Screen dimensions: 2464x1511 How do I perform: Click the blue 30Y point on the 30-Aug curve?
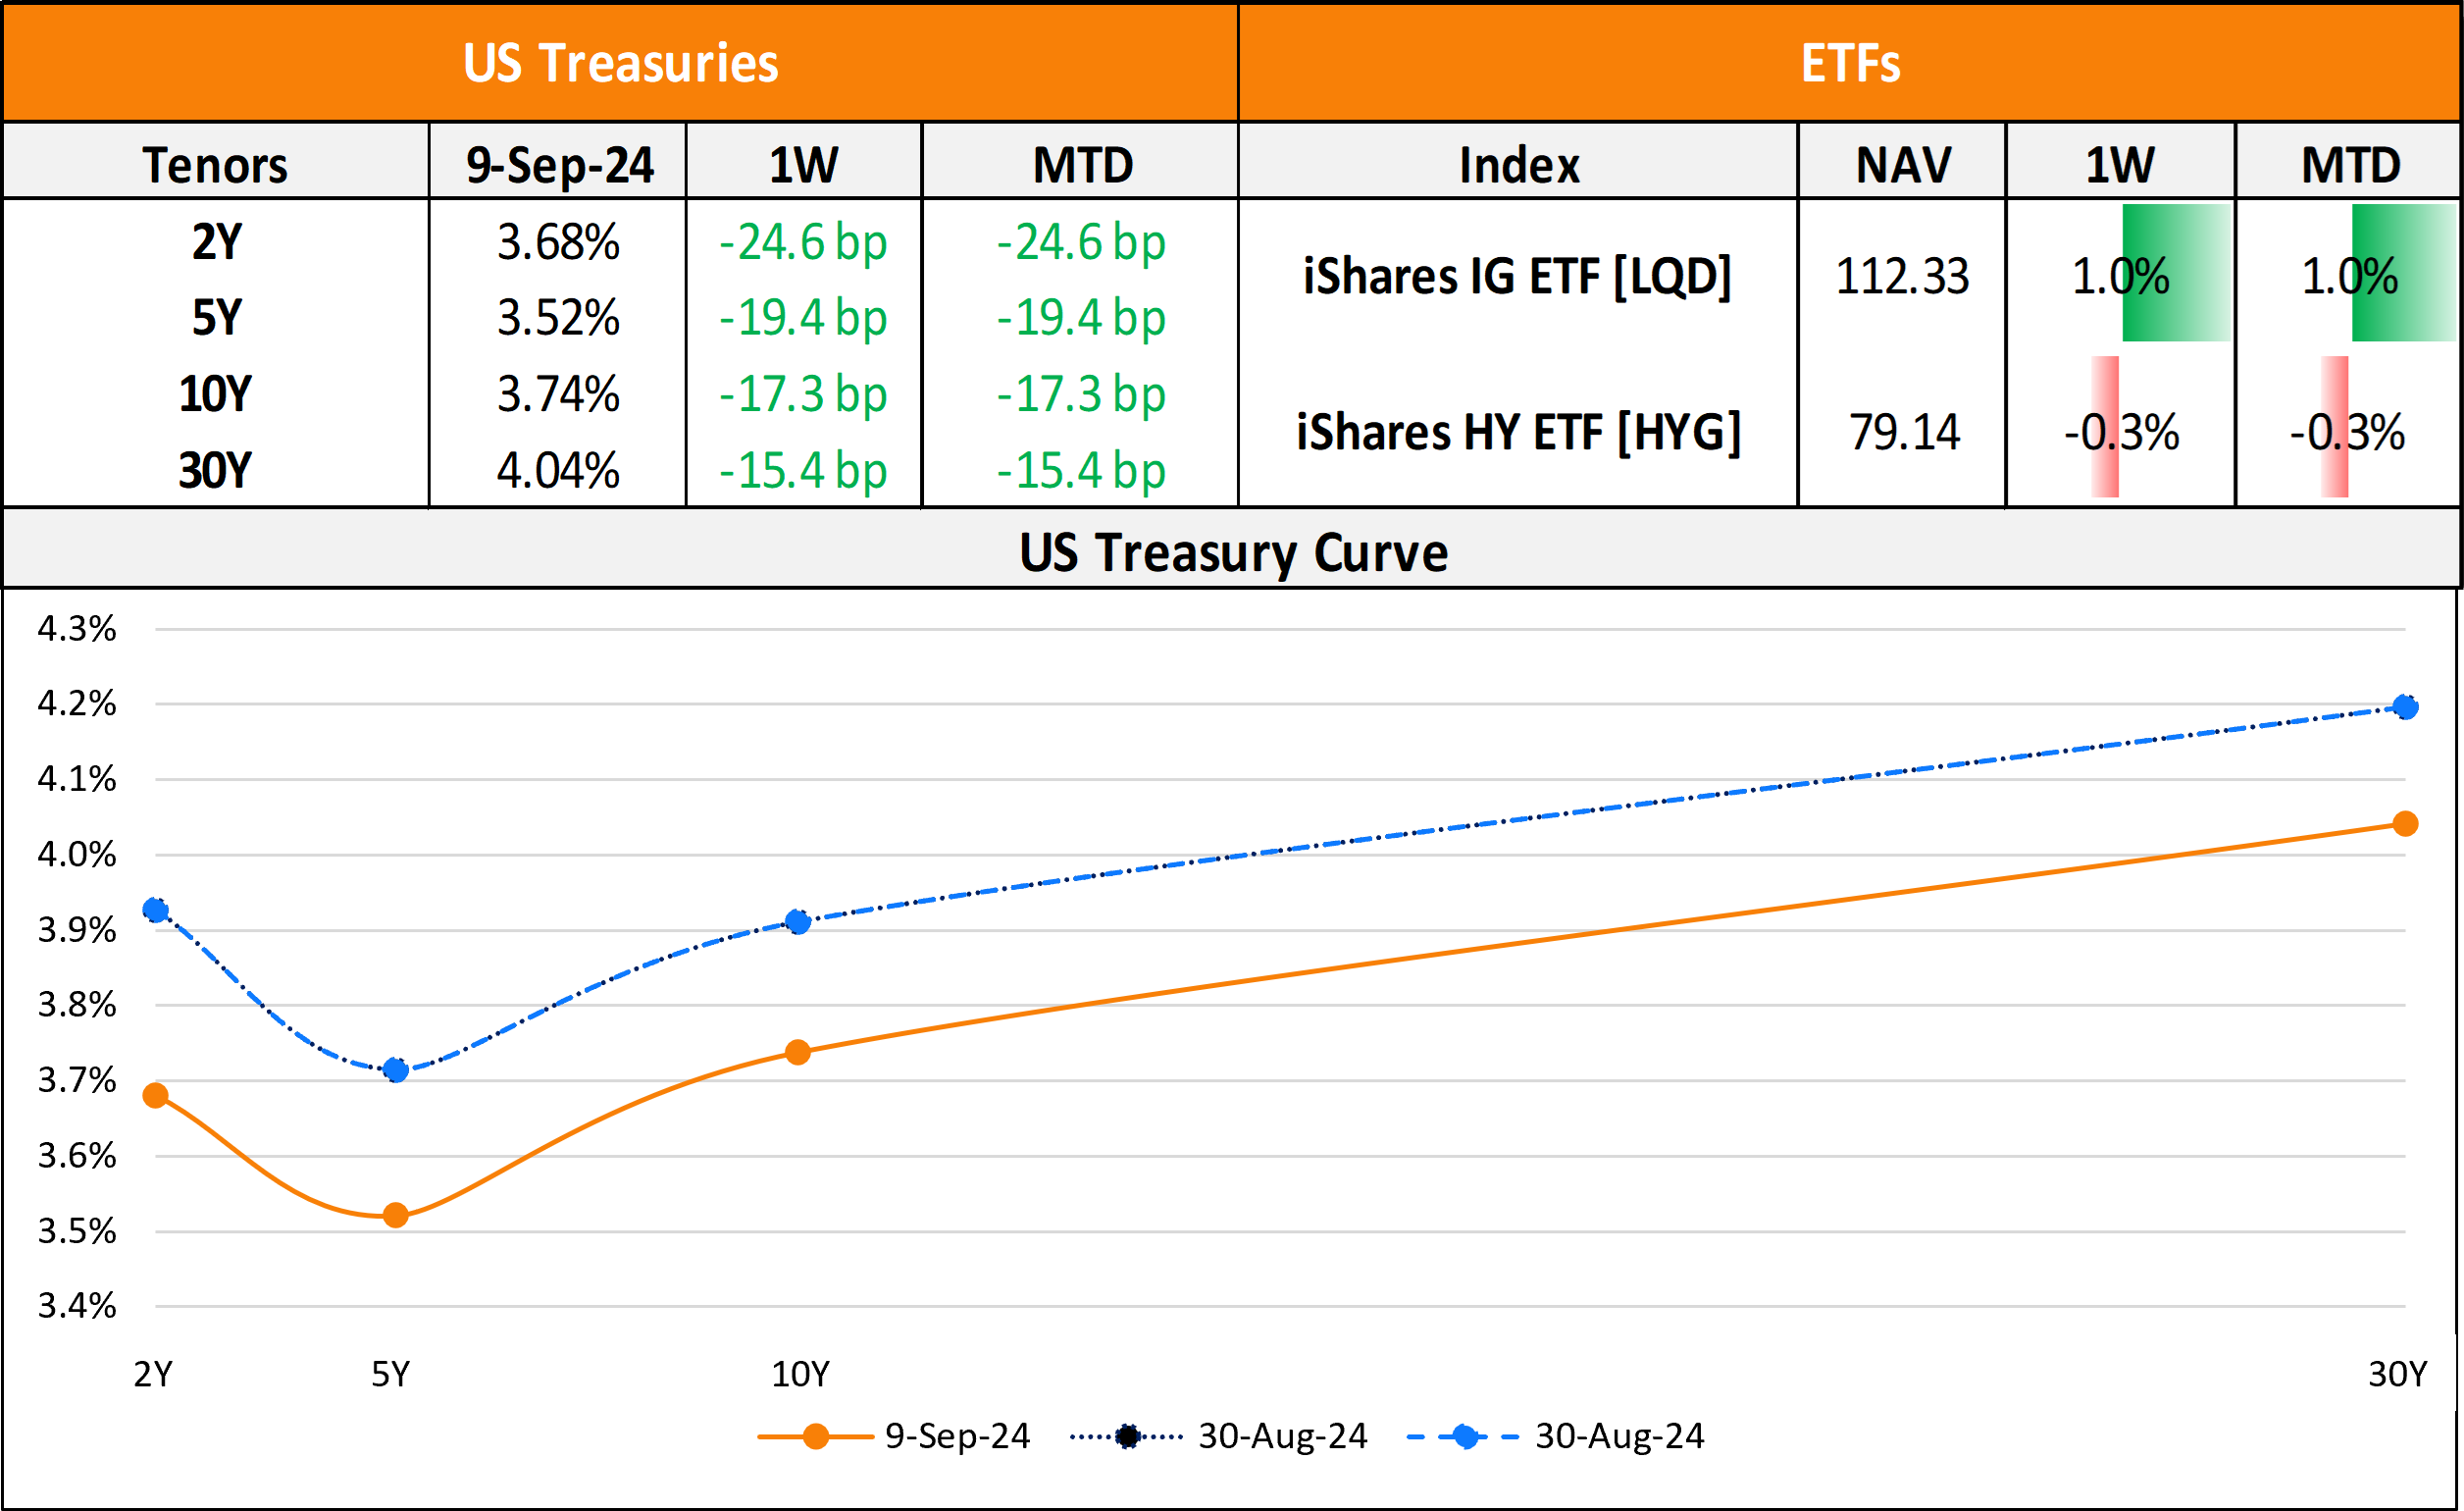click(2405, 707)
